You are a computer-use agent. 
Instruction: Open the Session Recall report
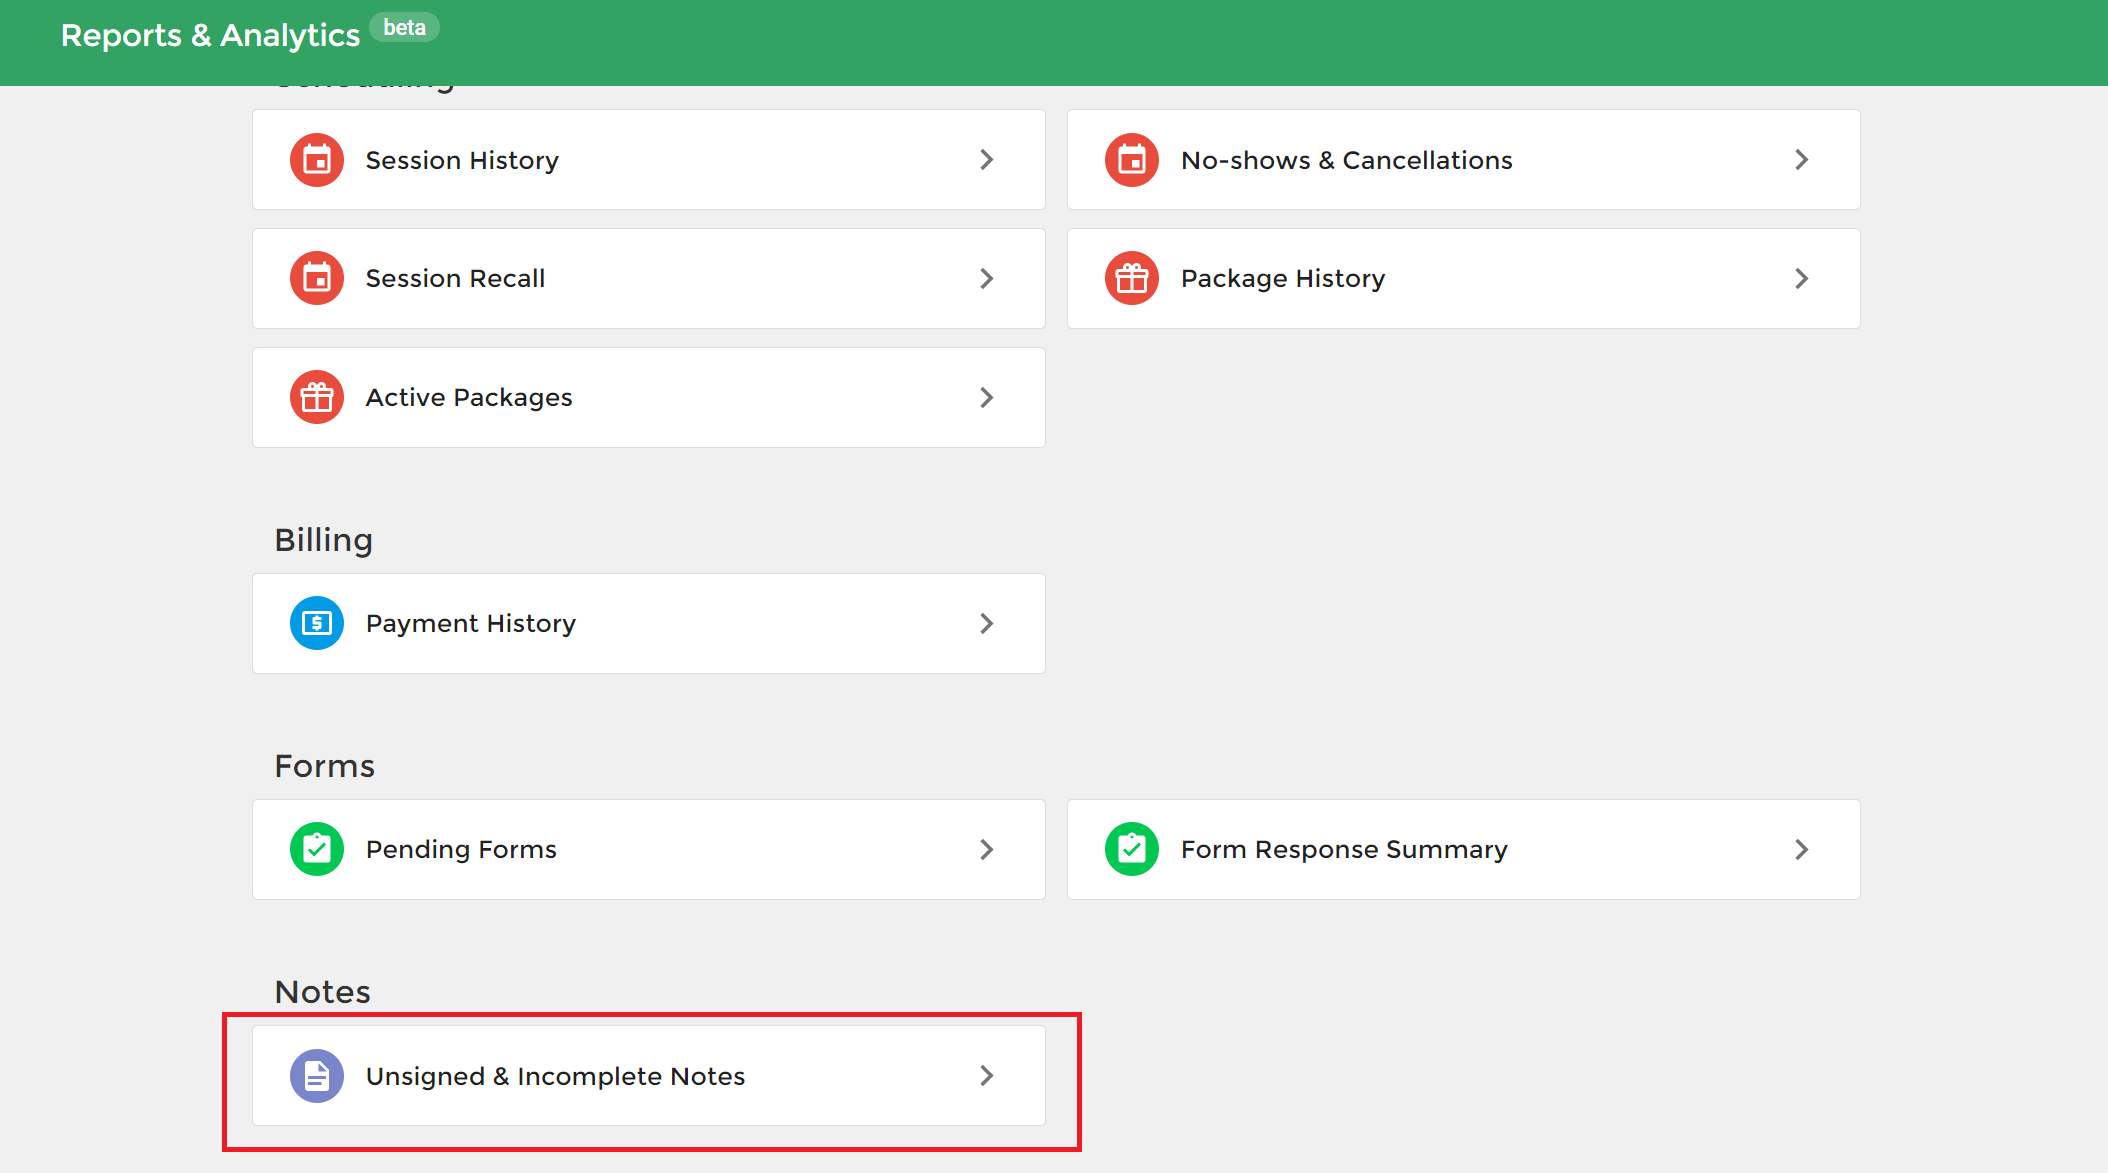pyautogui.click(x=649, y=278)
